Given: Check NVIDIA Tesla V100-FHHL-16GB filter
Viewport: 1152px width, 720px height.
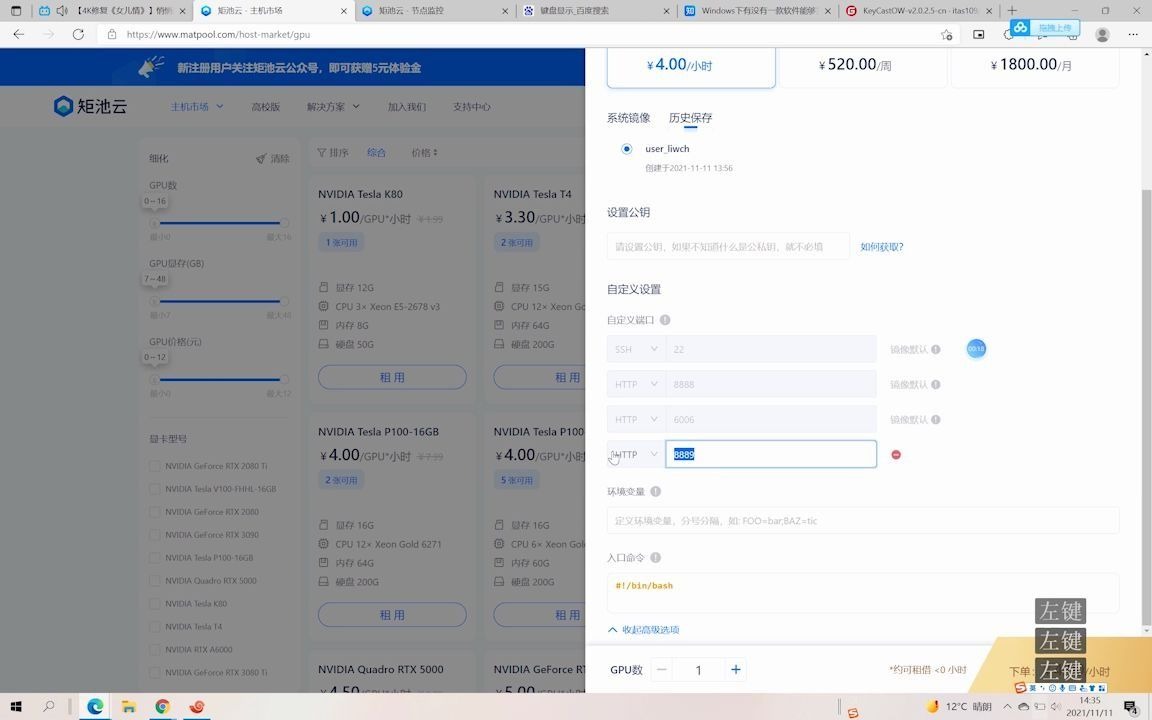Looking at the screenshot, I should click(154, 489).
